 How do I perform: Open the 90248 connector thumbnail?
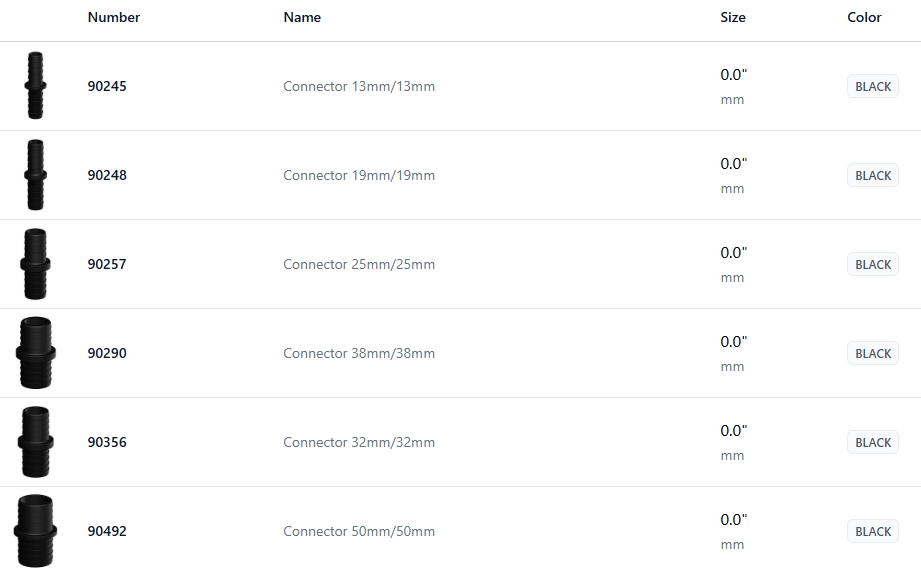pos(35,175)
